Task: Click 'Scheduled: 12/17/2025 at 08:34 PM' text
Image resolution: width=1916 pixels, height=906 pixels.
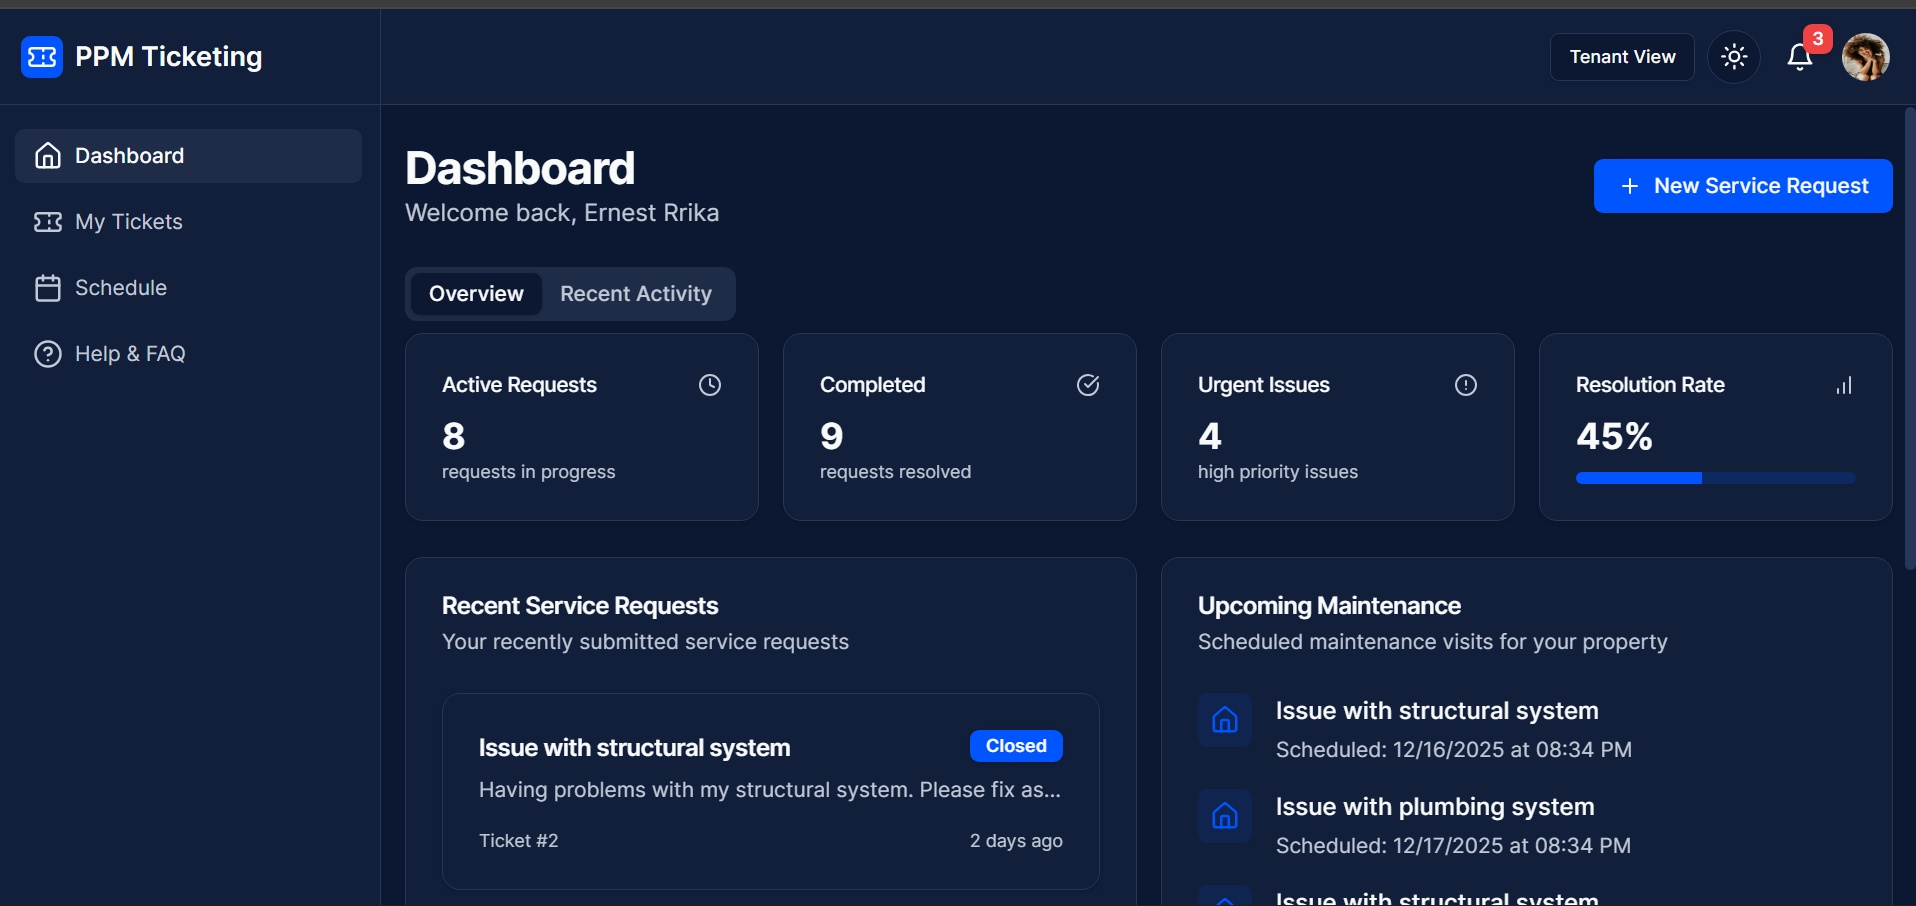Action: point(1454,846)
